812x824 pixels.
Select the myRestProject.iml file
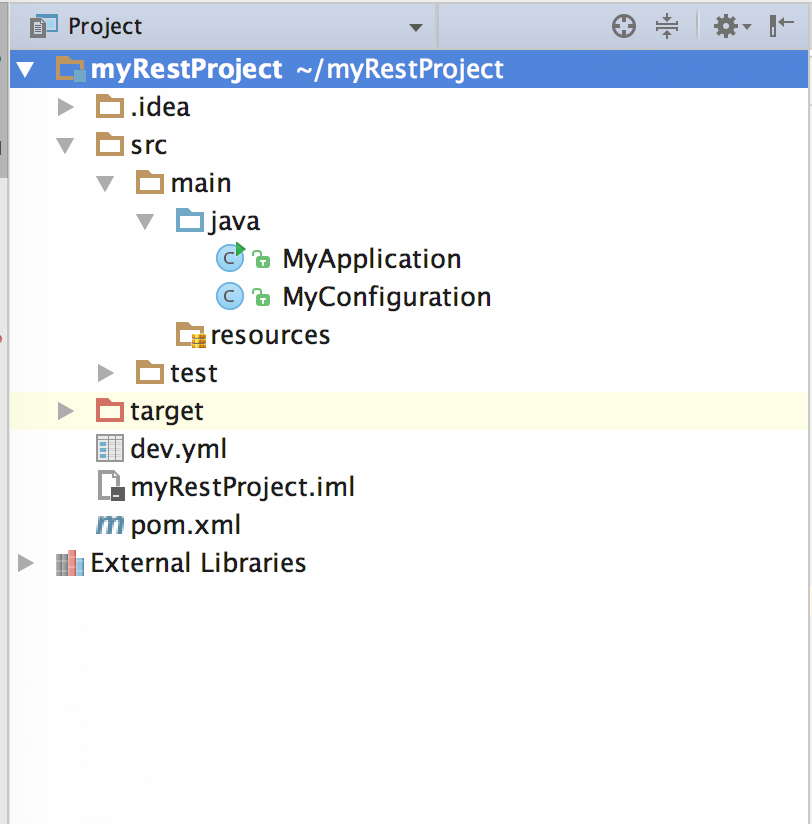242,487
